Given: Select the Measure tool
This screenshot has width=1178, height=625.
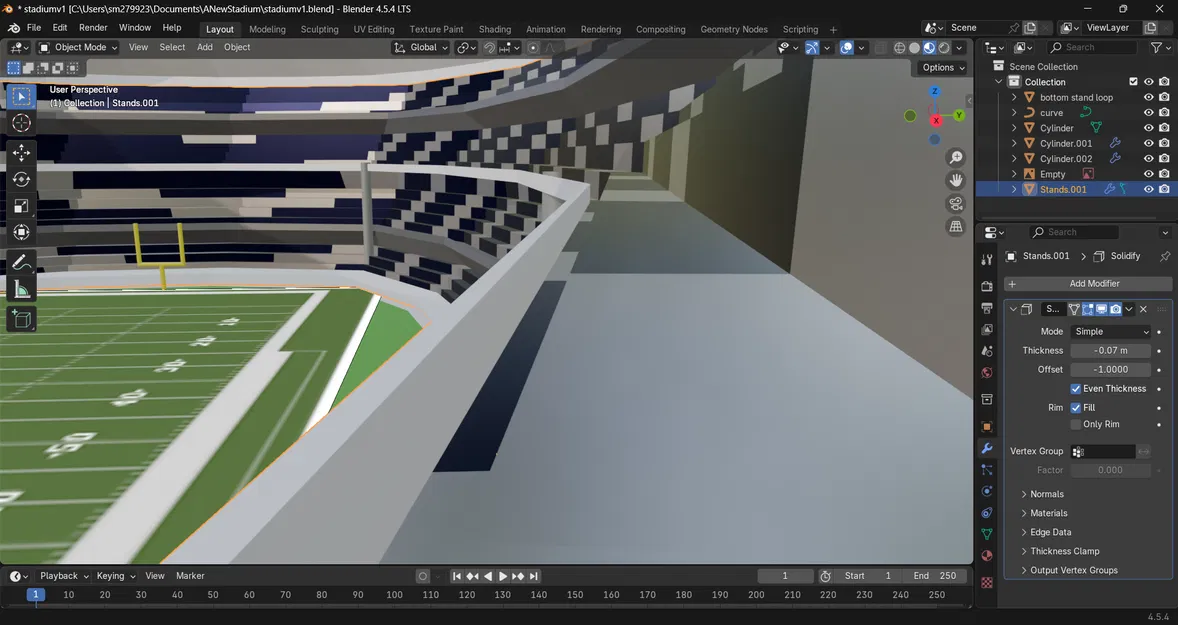Looking at the screenshot, I should 21,289.
